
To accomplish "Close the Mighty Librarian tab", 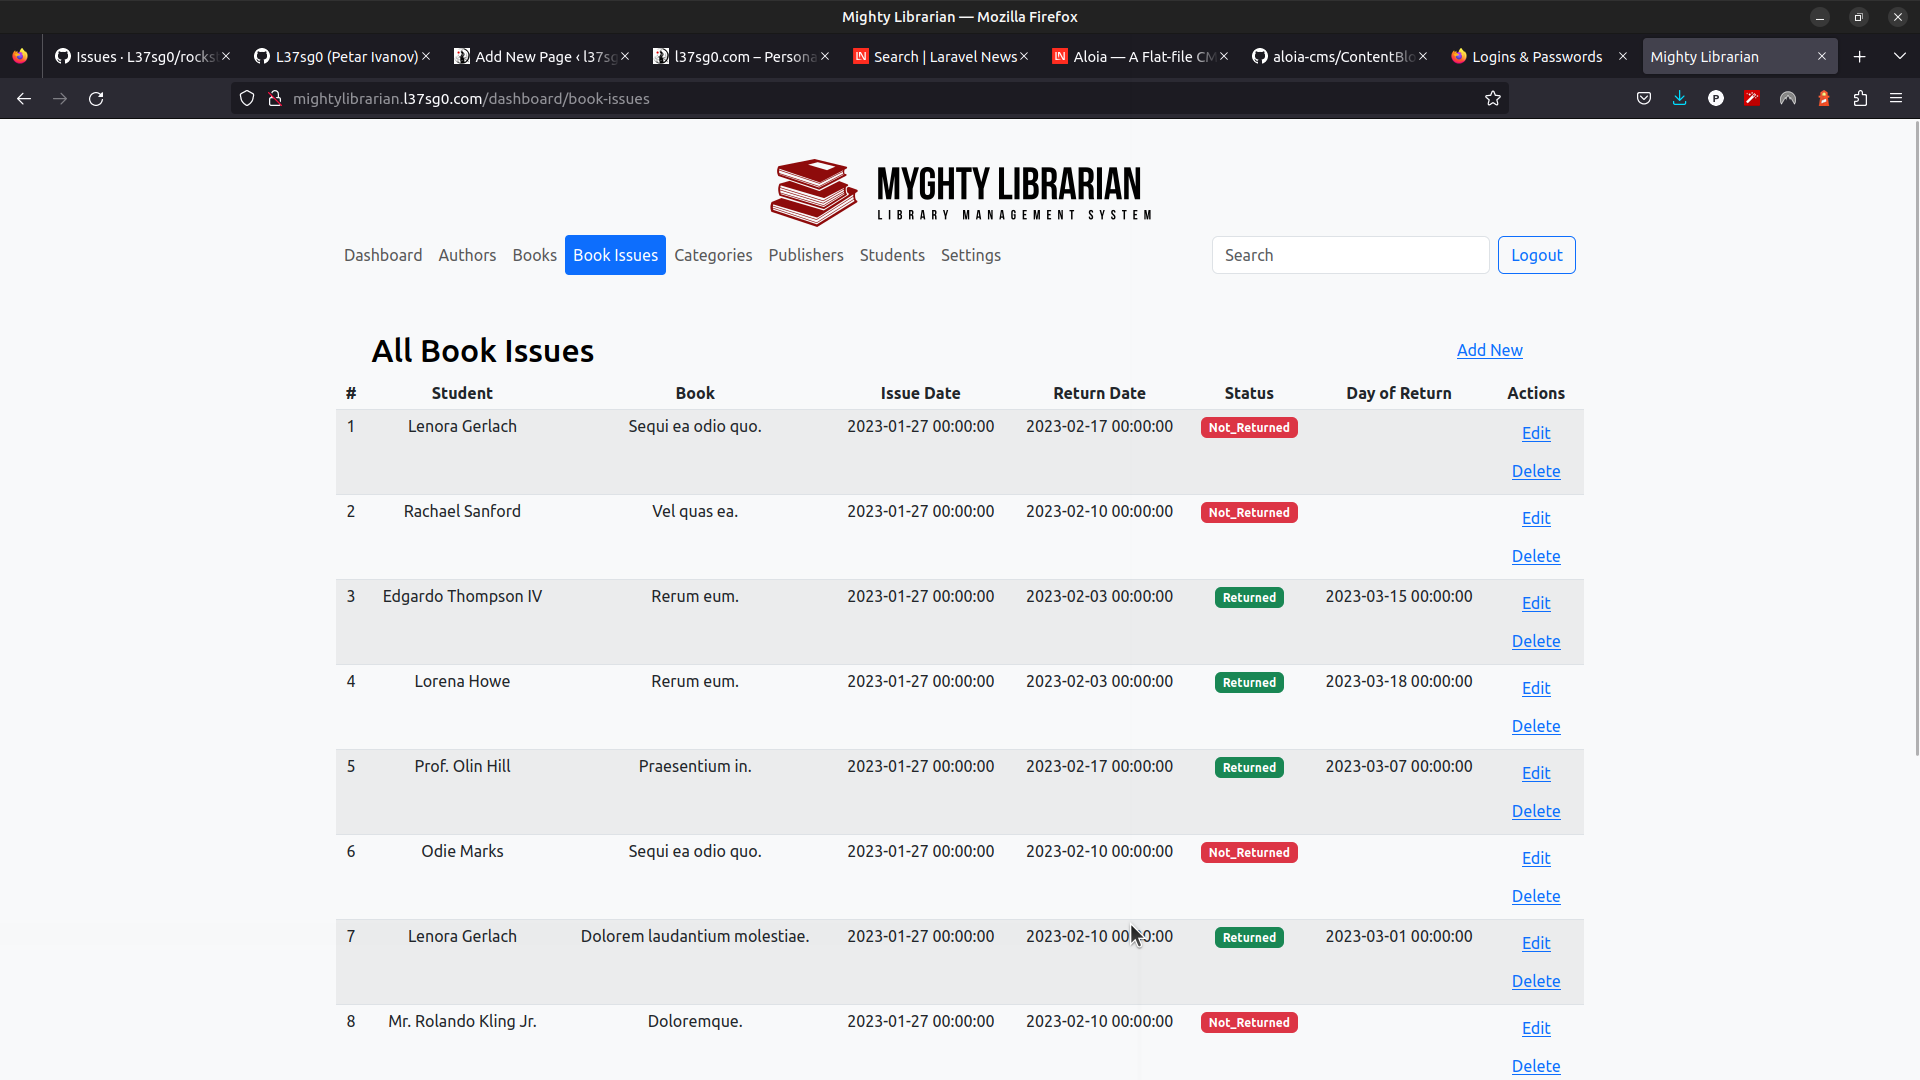I will click(1822, 56).
